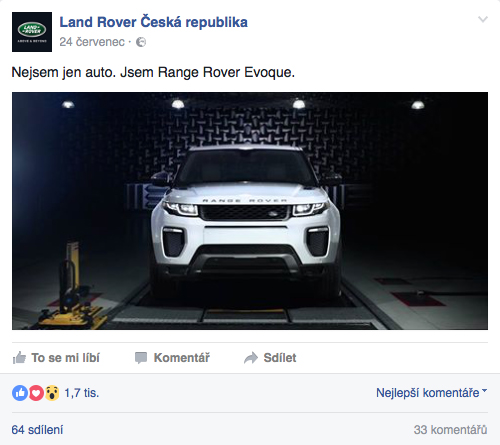Viewport: 500px width, 445px height.
Task: Open the Range Rover Evoque photo
Action: (x=250, y=211)
